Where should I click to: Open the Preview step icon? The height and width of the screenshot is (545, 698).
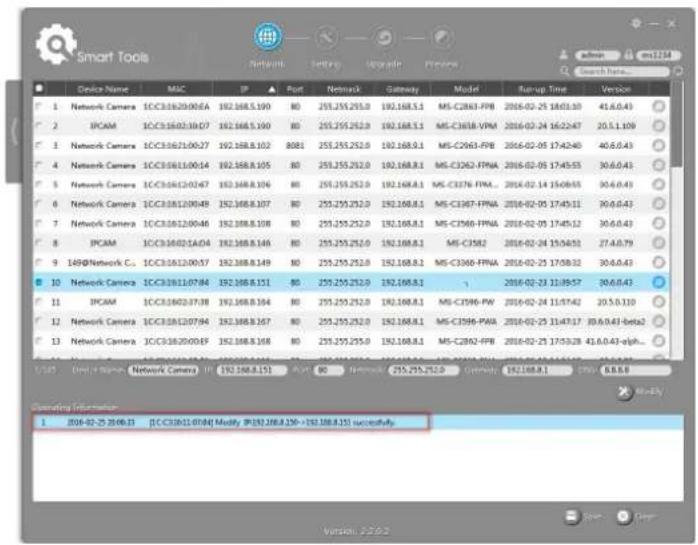pyautogui.click(x=442, y=37)
